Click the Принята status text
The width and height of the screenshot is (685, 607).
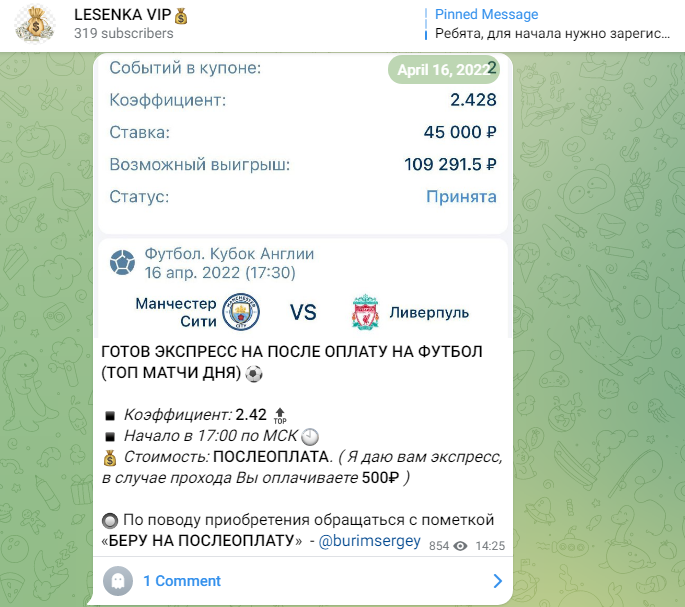coord(461,197)
